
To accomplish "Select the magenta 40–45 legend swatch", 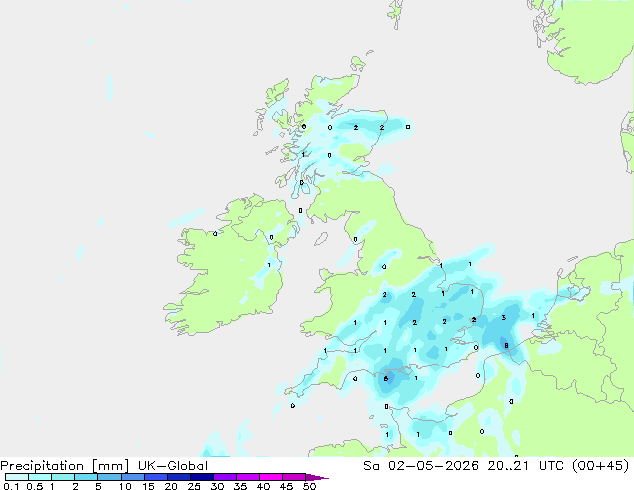I will click(x=271, y=477).
